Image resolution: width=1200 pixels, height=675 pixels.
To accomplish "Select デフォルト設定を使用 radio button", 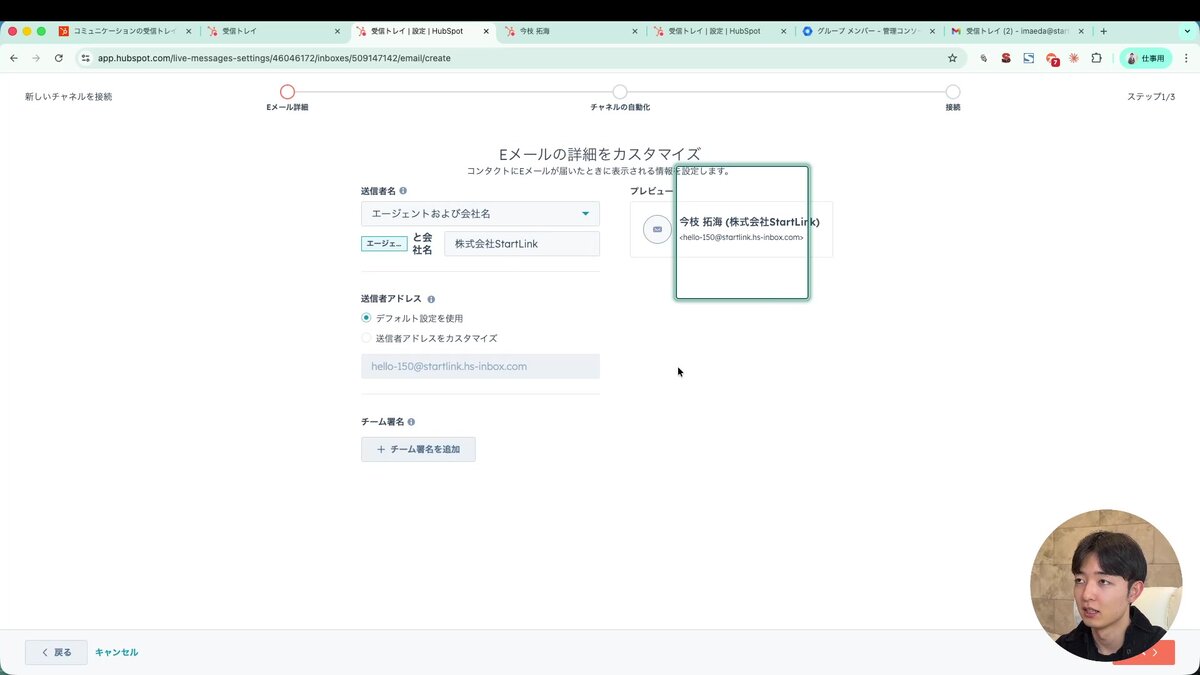I will coord(368,318).
